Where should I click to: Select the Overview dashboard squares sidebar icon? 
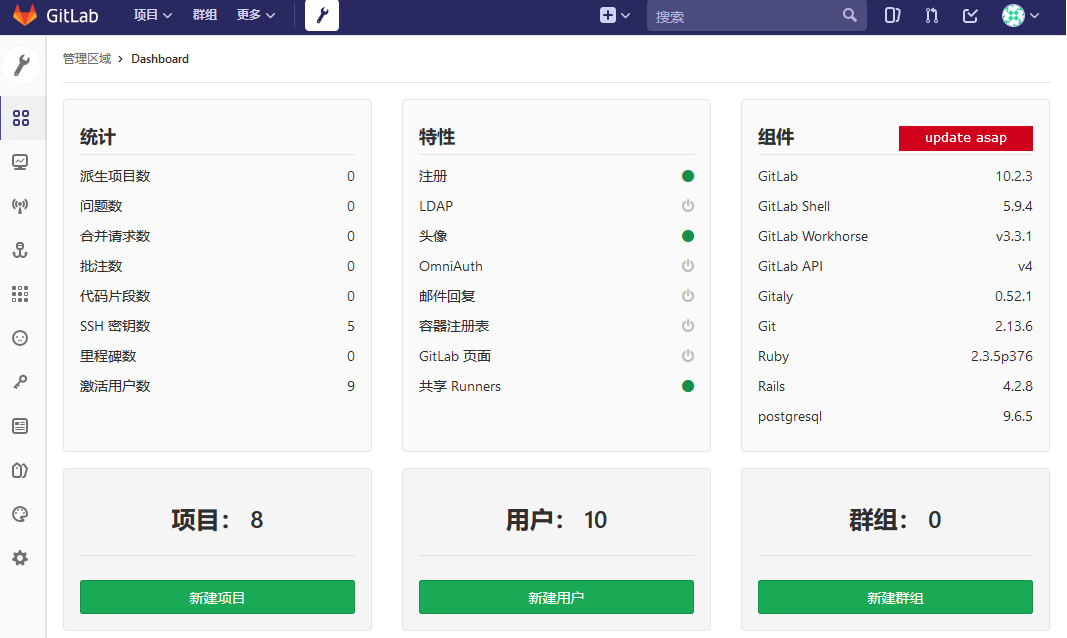pyautogui.click(x=21, y=118)
